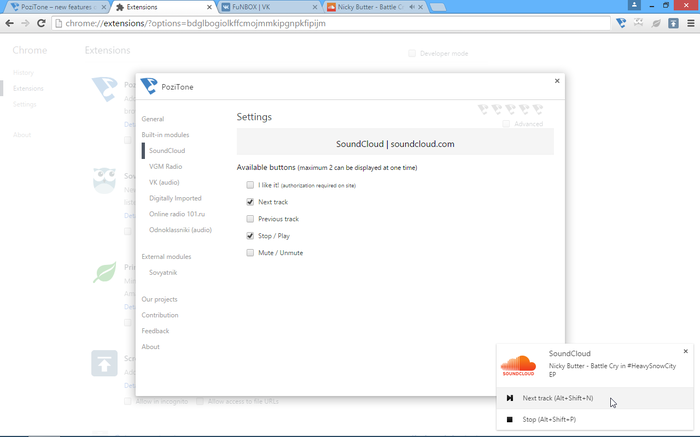Switch to the PoziTone new features tab

[x=56, y=7]
